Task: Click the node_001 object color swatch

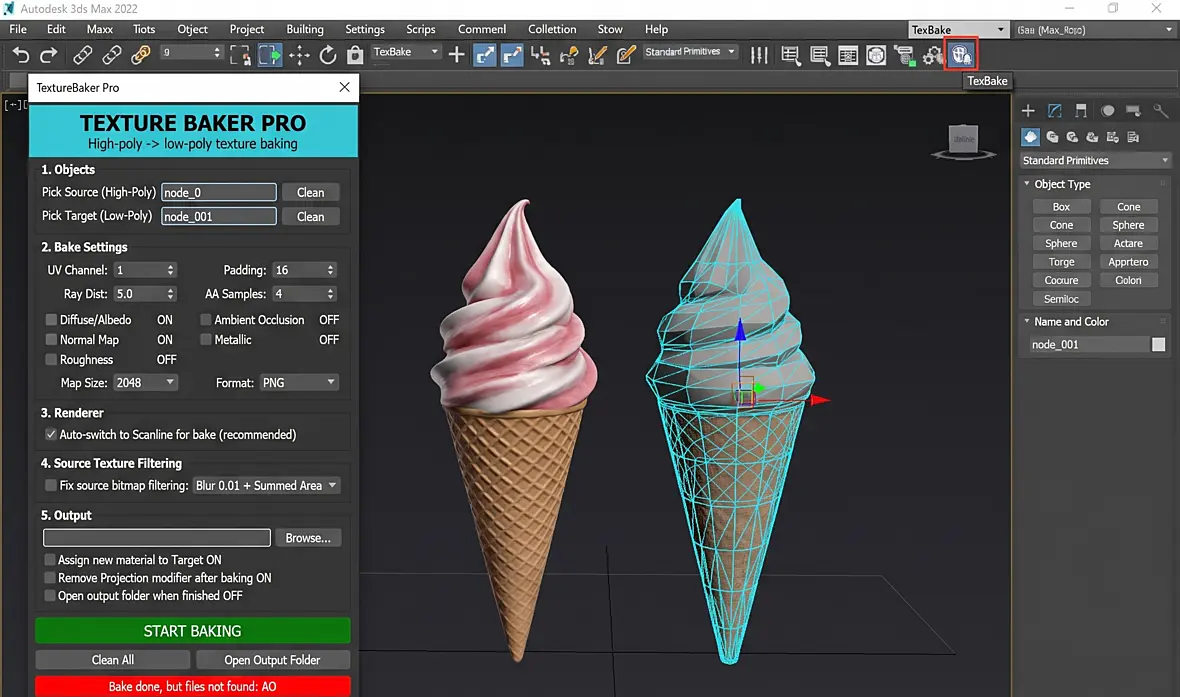Action: click(1158, 344)
